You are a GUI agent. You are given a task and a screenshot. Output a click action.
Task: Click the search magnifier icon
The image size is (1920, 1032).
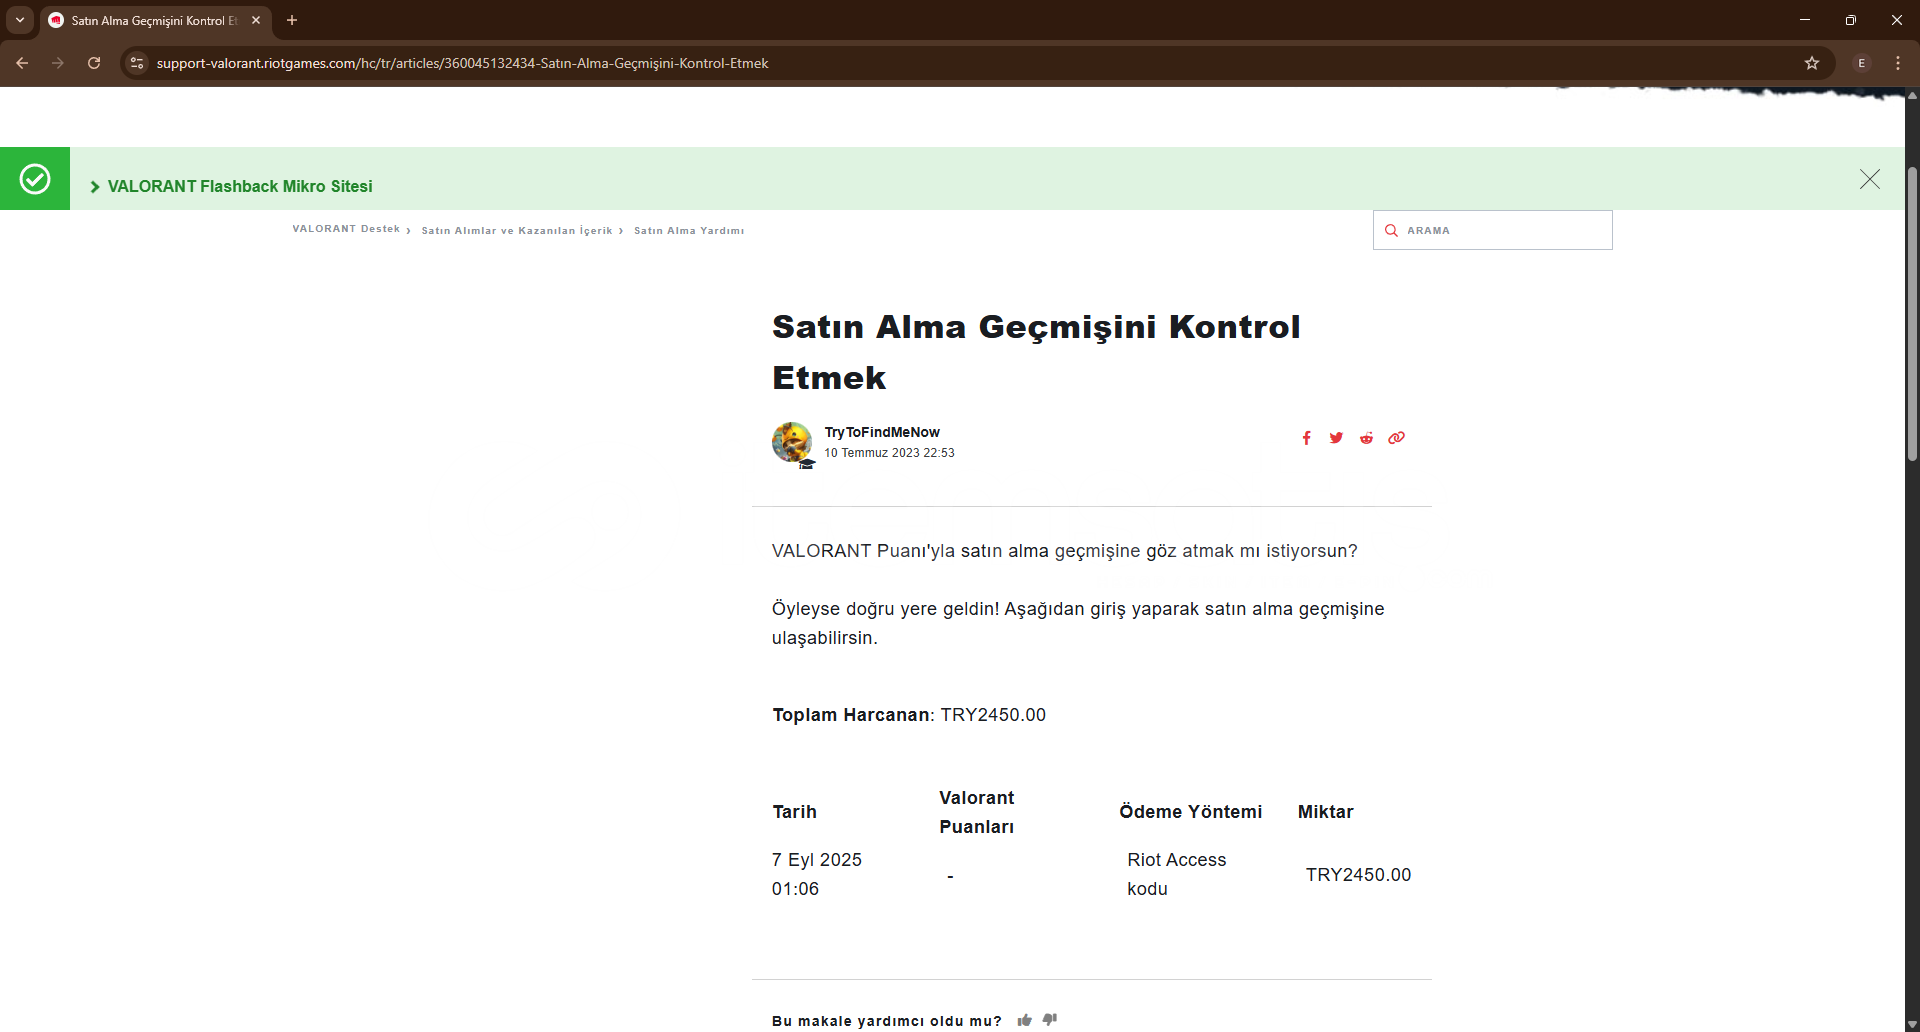click(x=1391, y=230)
